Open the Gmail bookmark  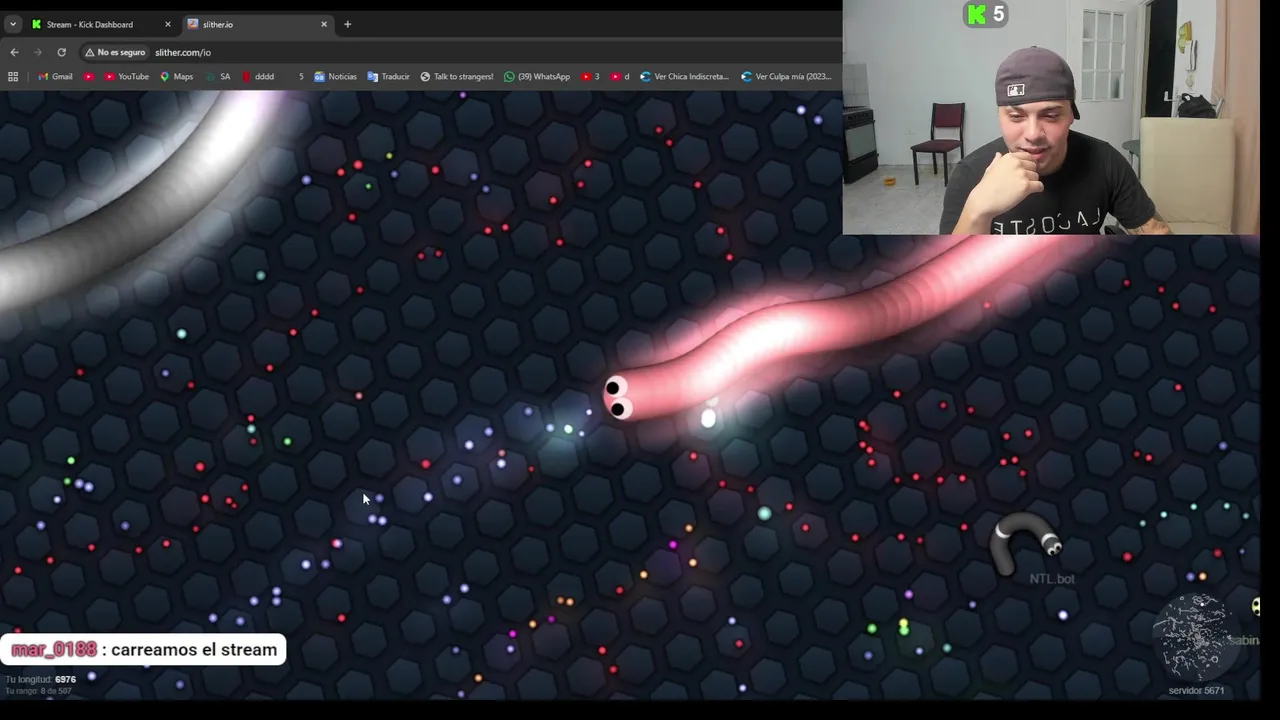tap(55, 76)
